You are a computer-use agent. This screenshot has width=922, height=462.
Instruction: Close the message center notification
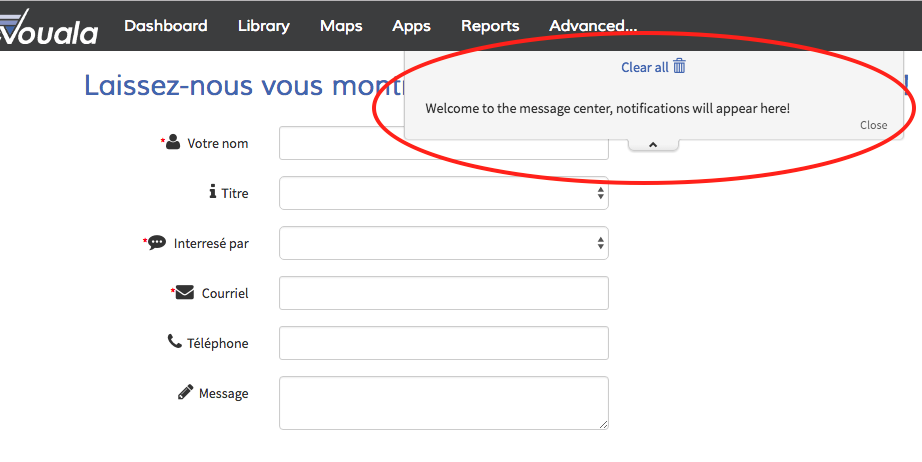(x=873, y=125)
